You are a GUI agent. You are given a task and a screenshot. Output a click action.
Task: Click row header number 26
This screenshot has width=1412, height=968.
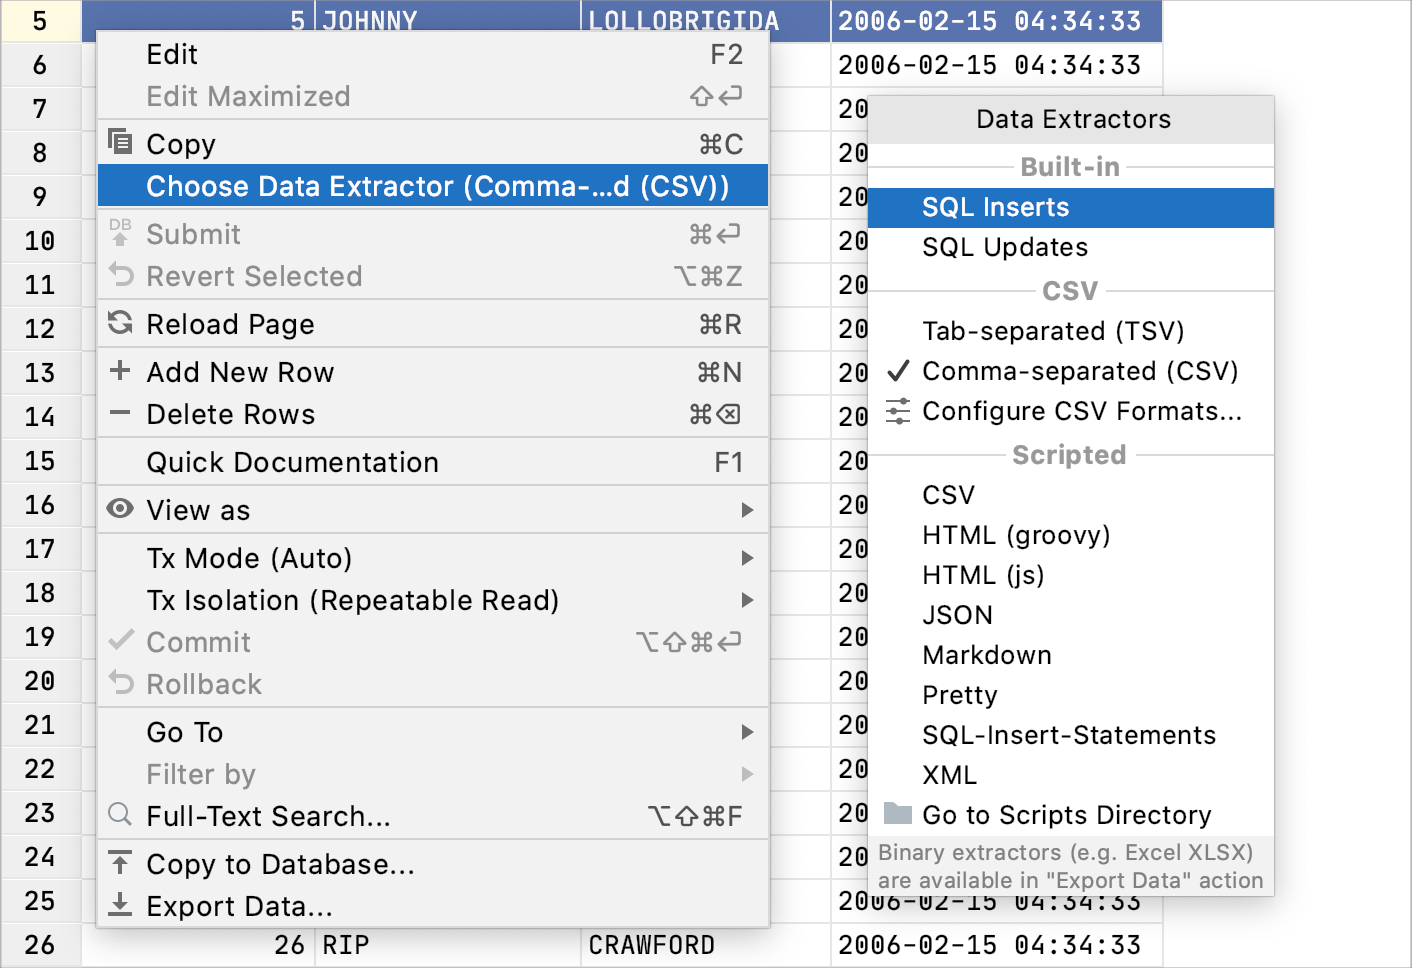click(40, 944)
